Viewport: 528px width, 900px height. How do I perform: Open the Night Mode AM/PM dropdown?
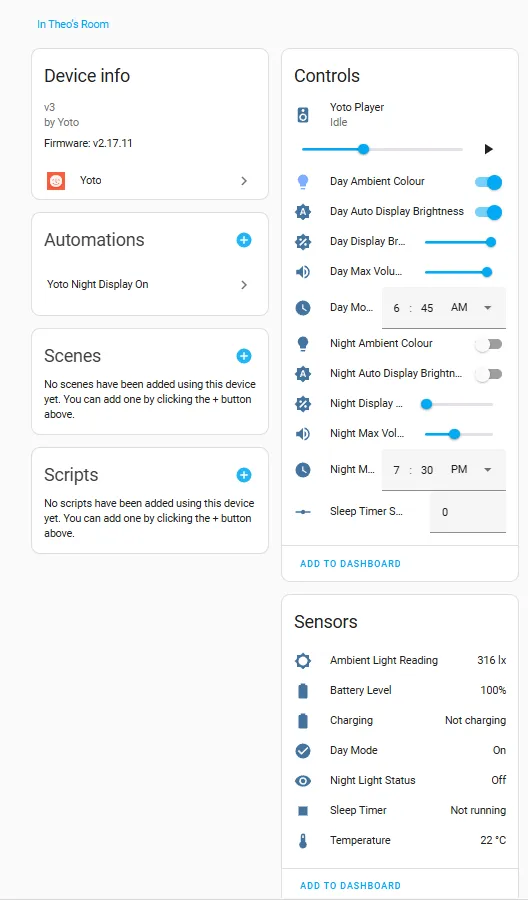point(472,470)
